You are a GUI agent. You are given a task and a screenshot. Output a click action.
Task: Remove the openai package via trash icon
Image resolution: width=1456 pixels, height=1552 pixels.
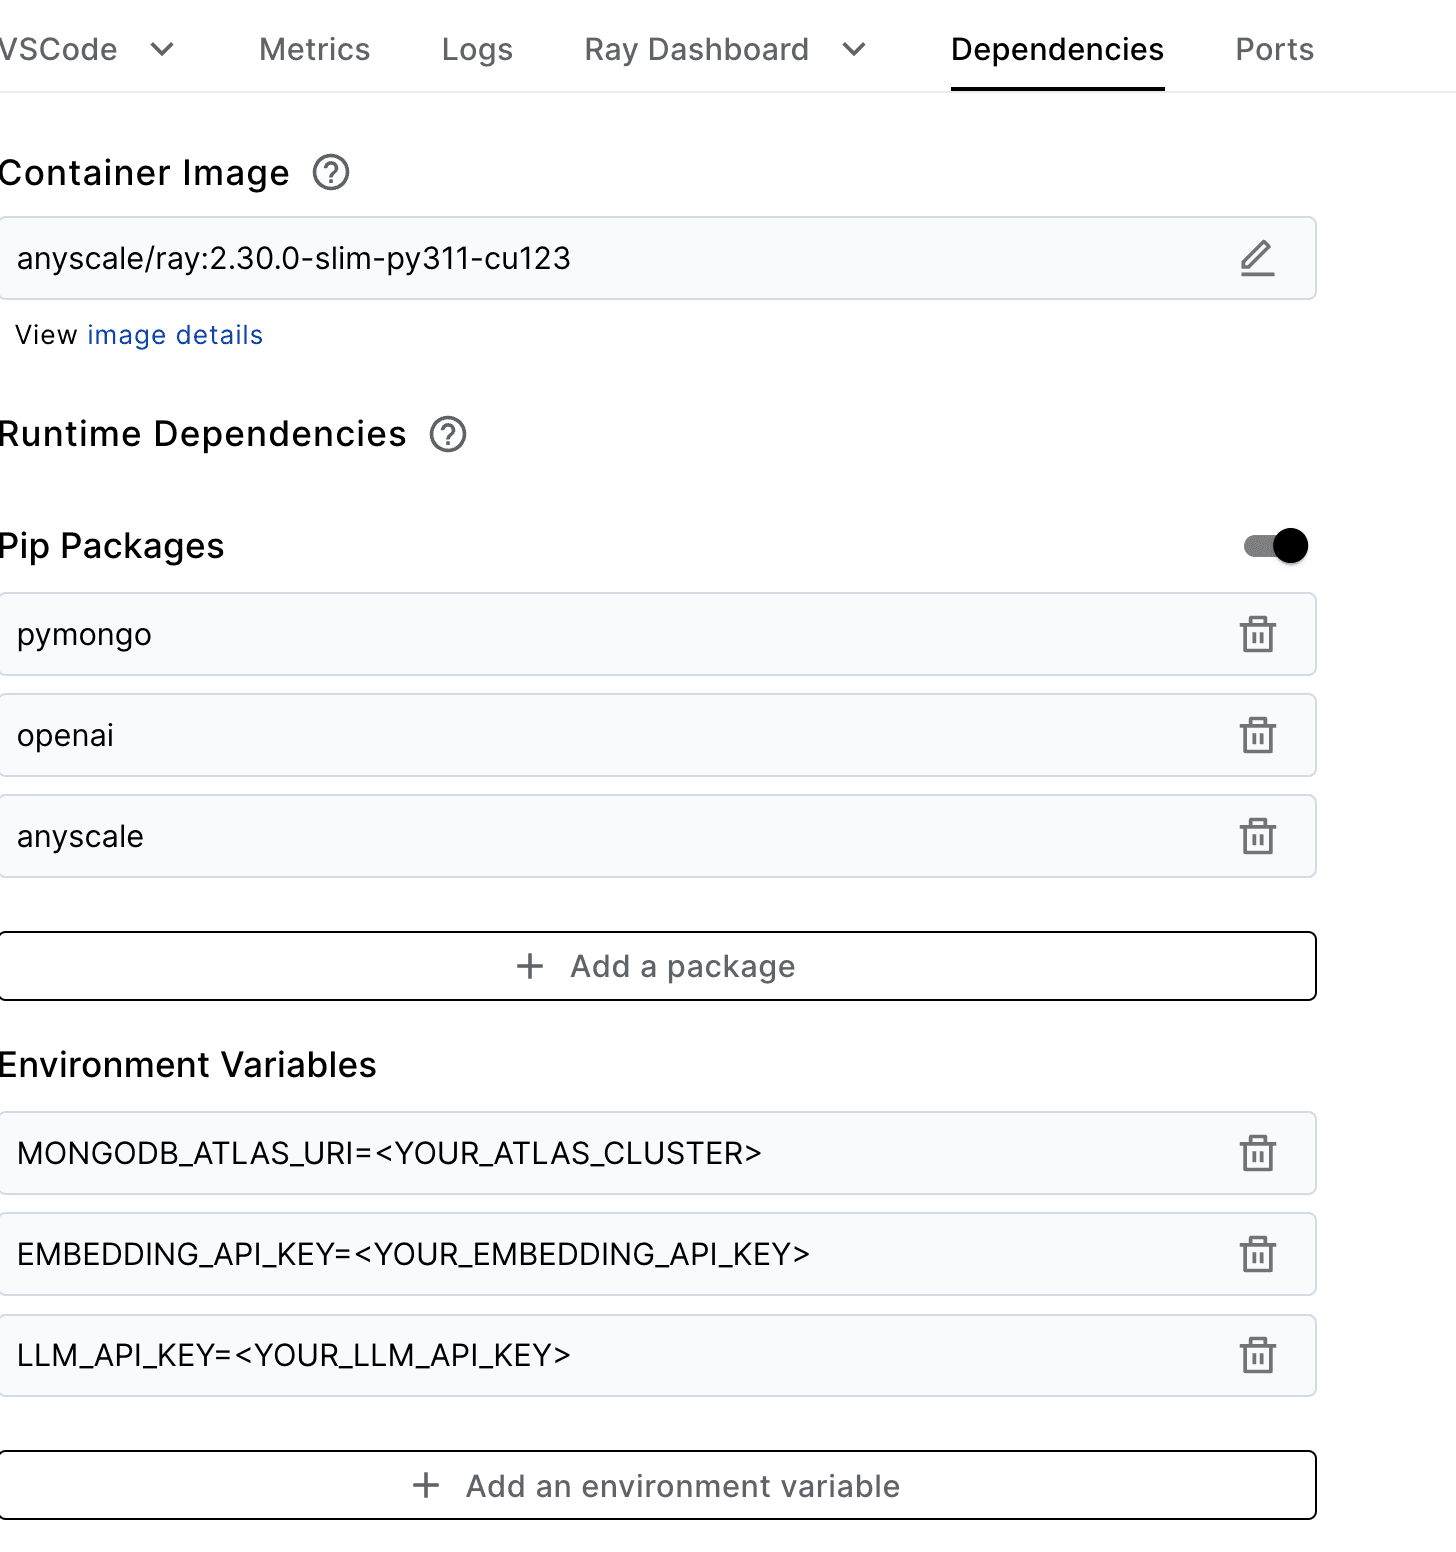point(1257,735)
